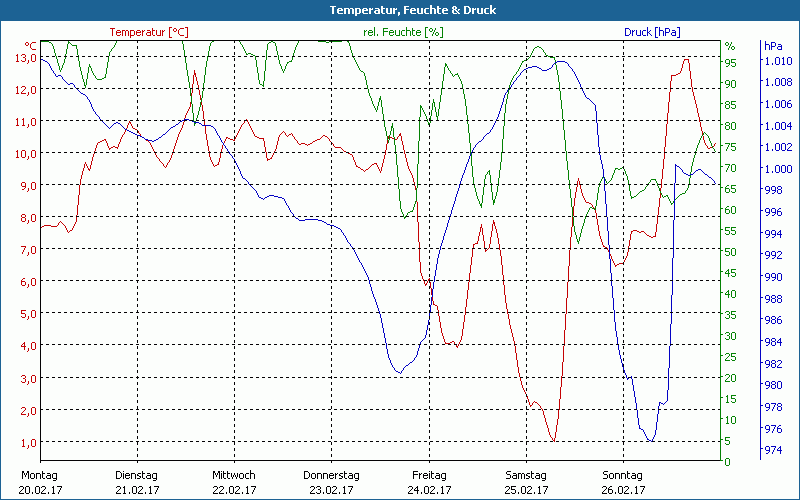Click the 13,0 temperature axis value
This screenshot has width=800, height=500.
pos(25,57)
